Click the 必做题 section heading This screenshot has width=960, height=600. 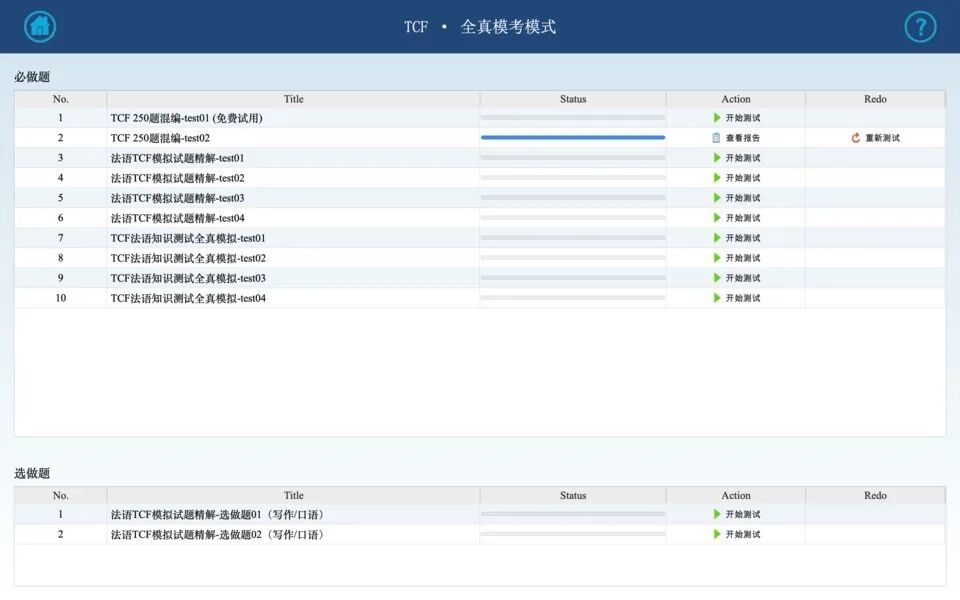[32, 77]
